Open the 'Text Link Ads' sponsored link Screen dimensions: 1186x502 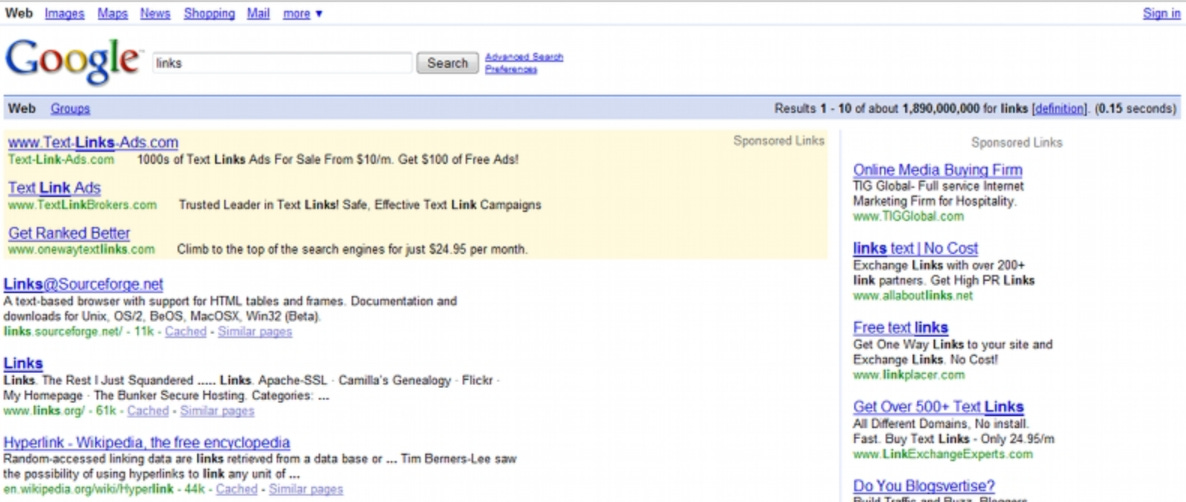pos(54,187)
